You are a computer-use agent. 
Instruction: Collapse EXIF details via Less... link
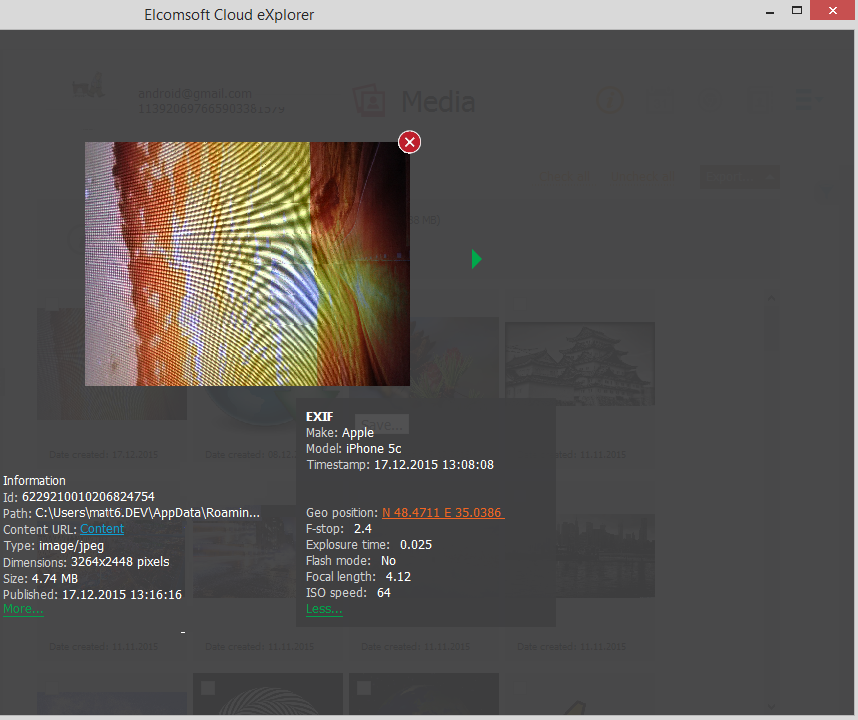tap(324, 609)
